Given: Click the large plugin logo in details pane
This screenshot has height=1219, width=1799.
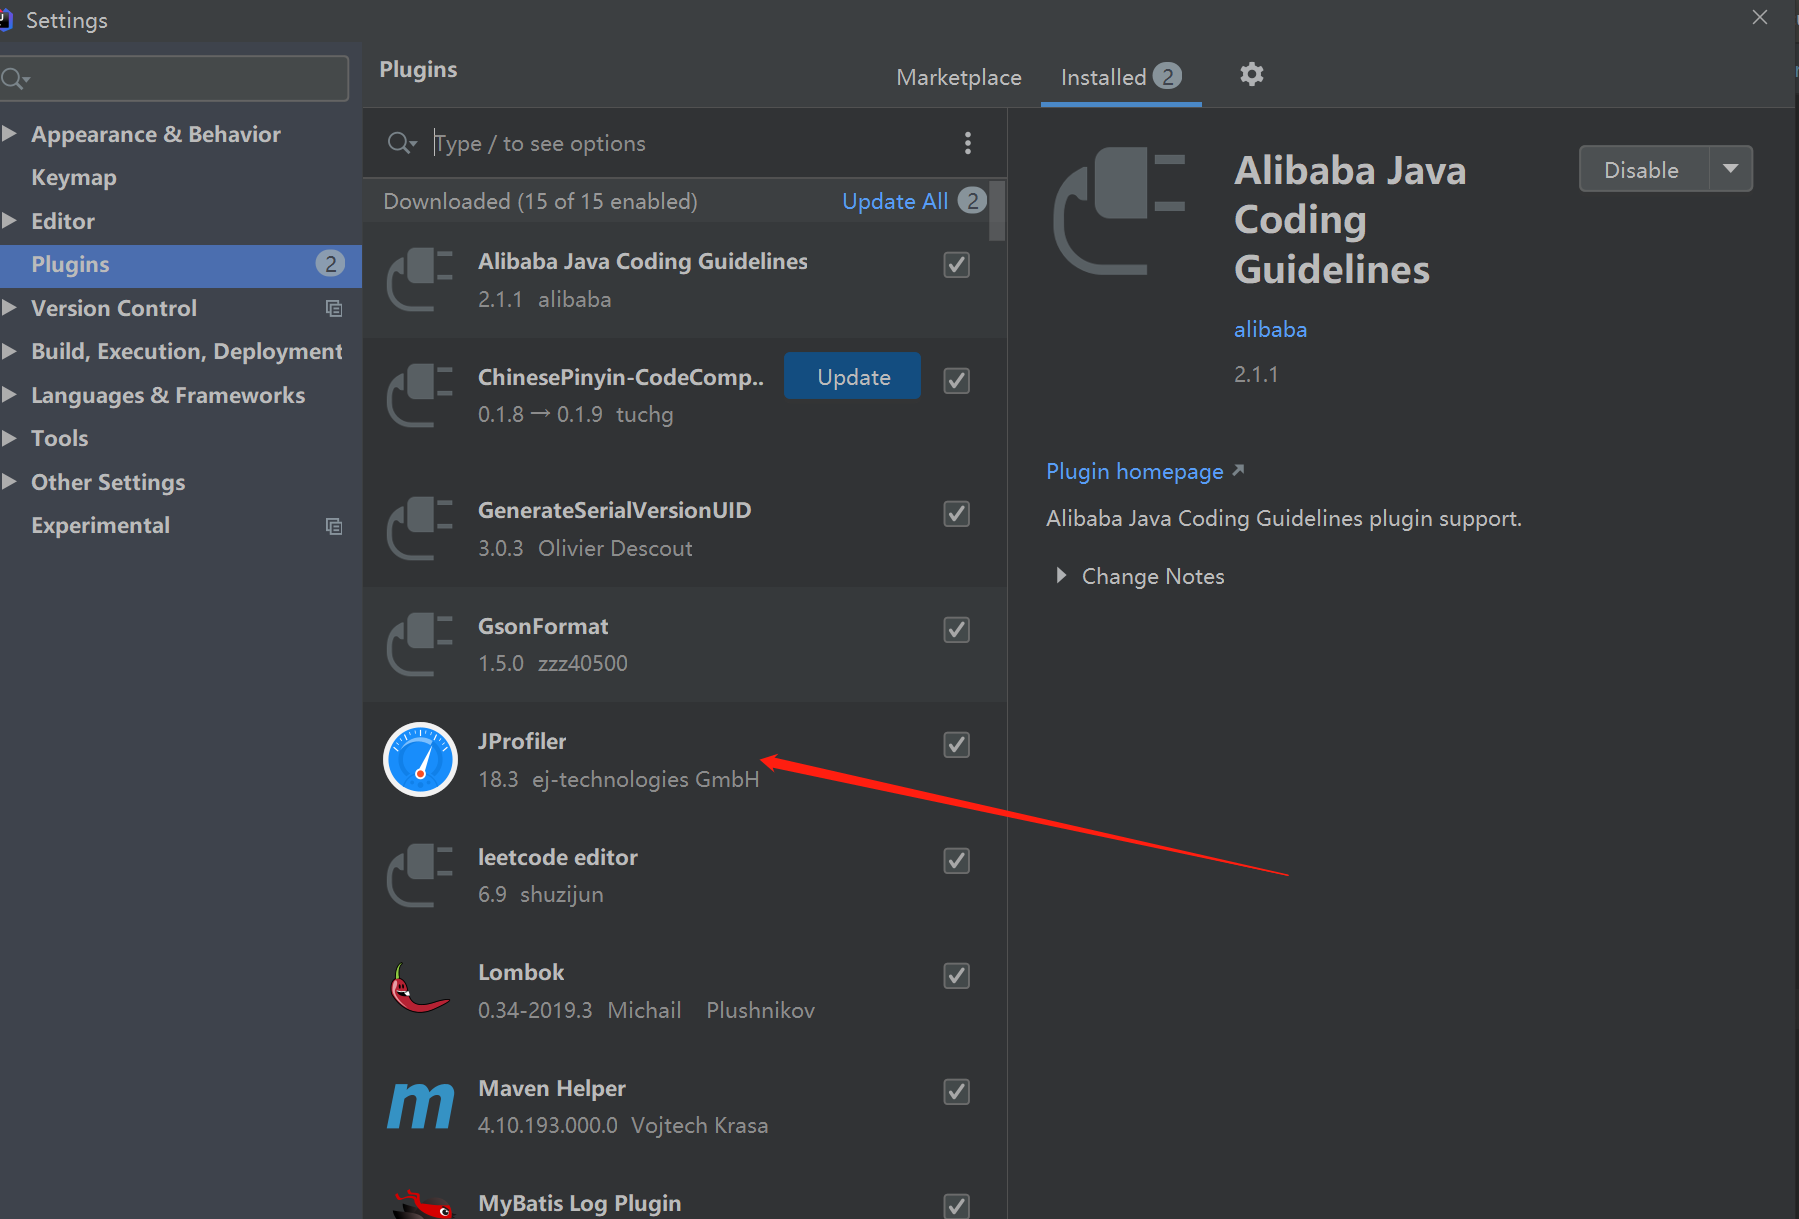Looking at the screenshot, I should coord(1120,210).
